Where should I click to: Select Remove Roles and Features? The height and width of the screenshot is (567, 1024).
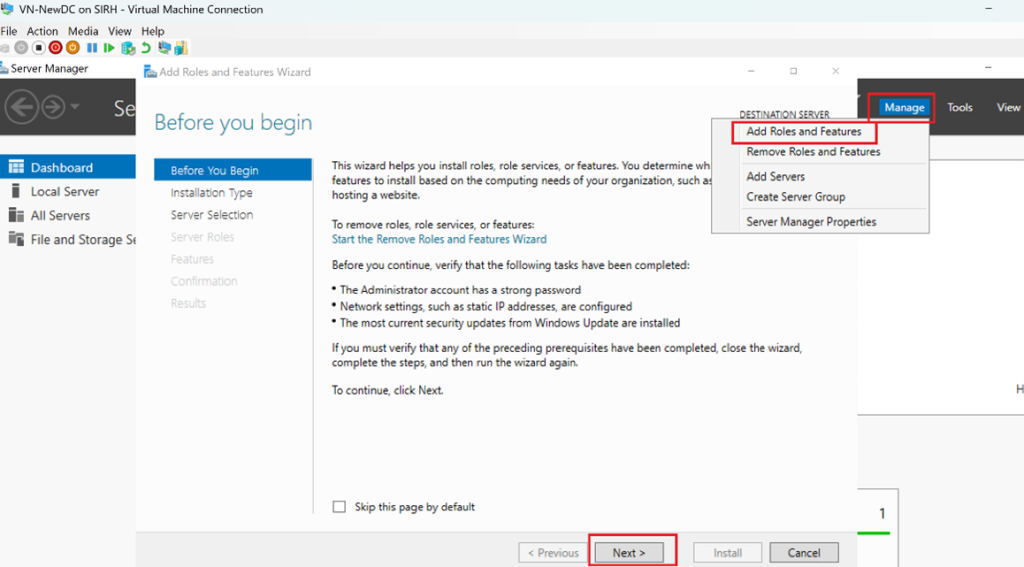pyautogui.click(x=813, y=152)
